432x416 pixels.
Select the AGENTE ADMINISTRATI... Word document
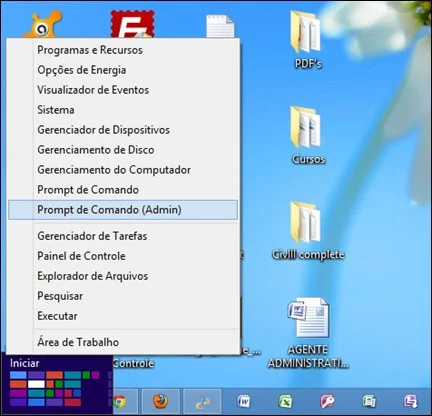coord(308,333)
